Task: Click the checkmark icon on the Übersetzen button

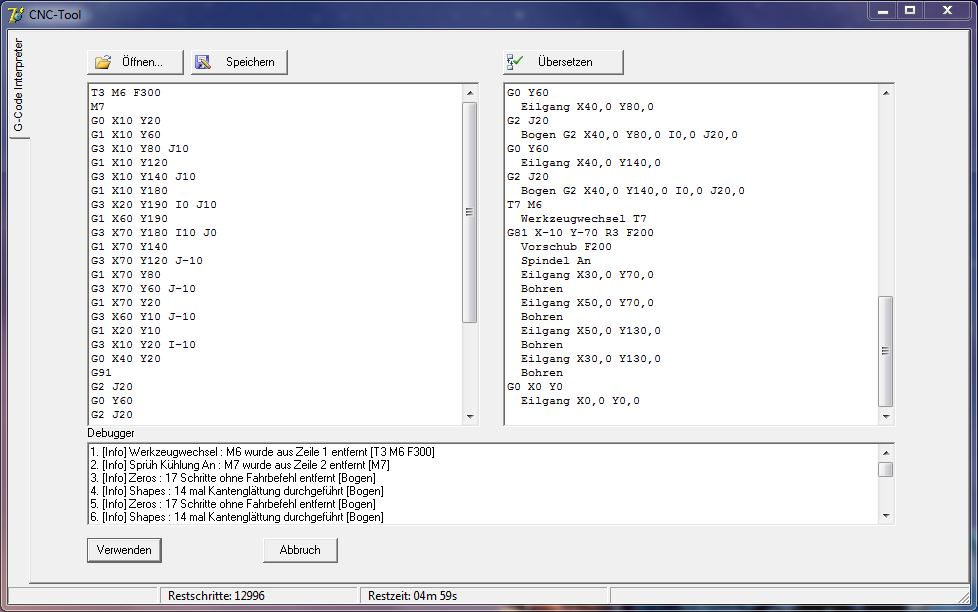Action: (x=515, y=62)
